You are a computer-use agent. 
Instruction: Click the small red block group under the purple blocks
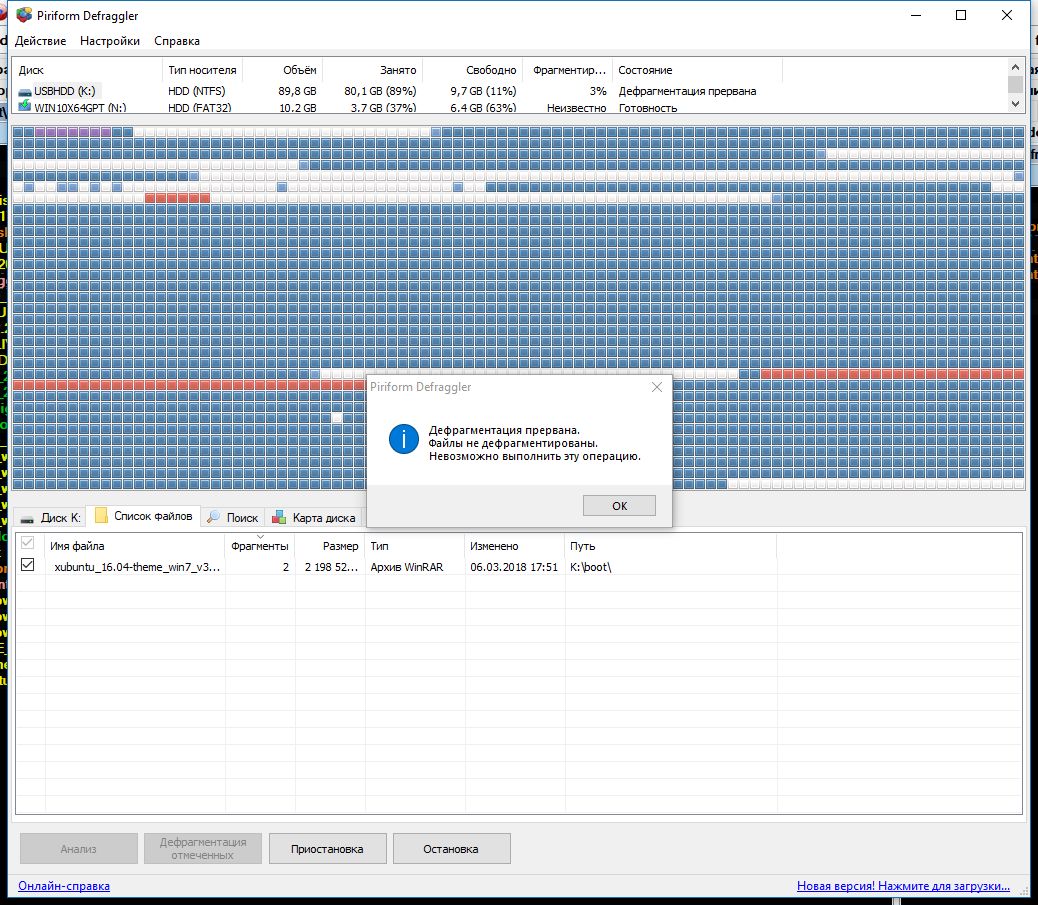pos(177,197)
